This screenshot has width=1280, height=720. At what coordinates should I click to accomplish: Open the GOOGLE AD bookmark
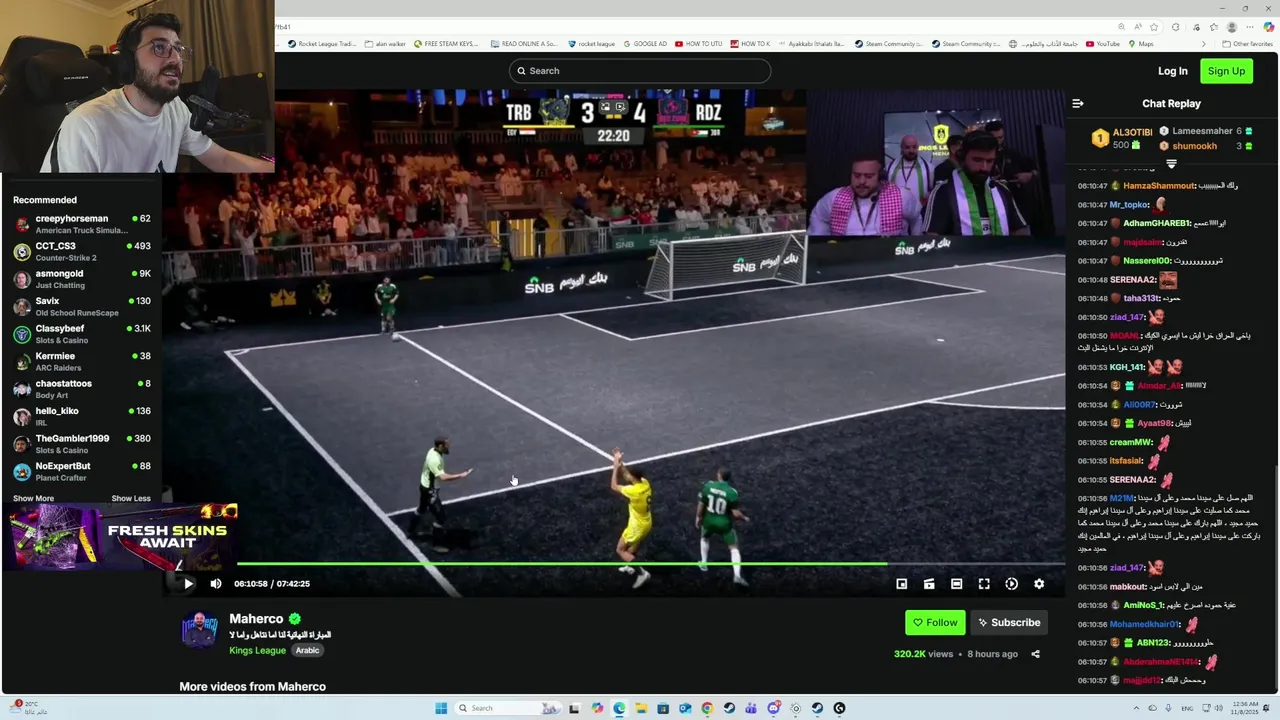pos(645,44)
